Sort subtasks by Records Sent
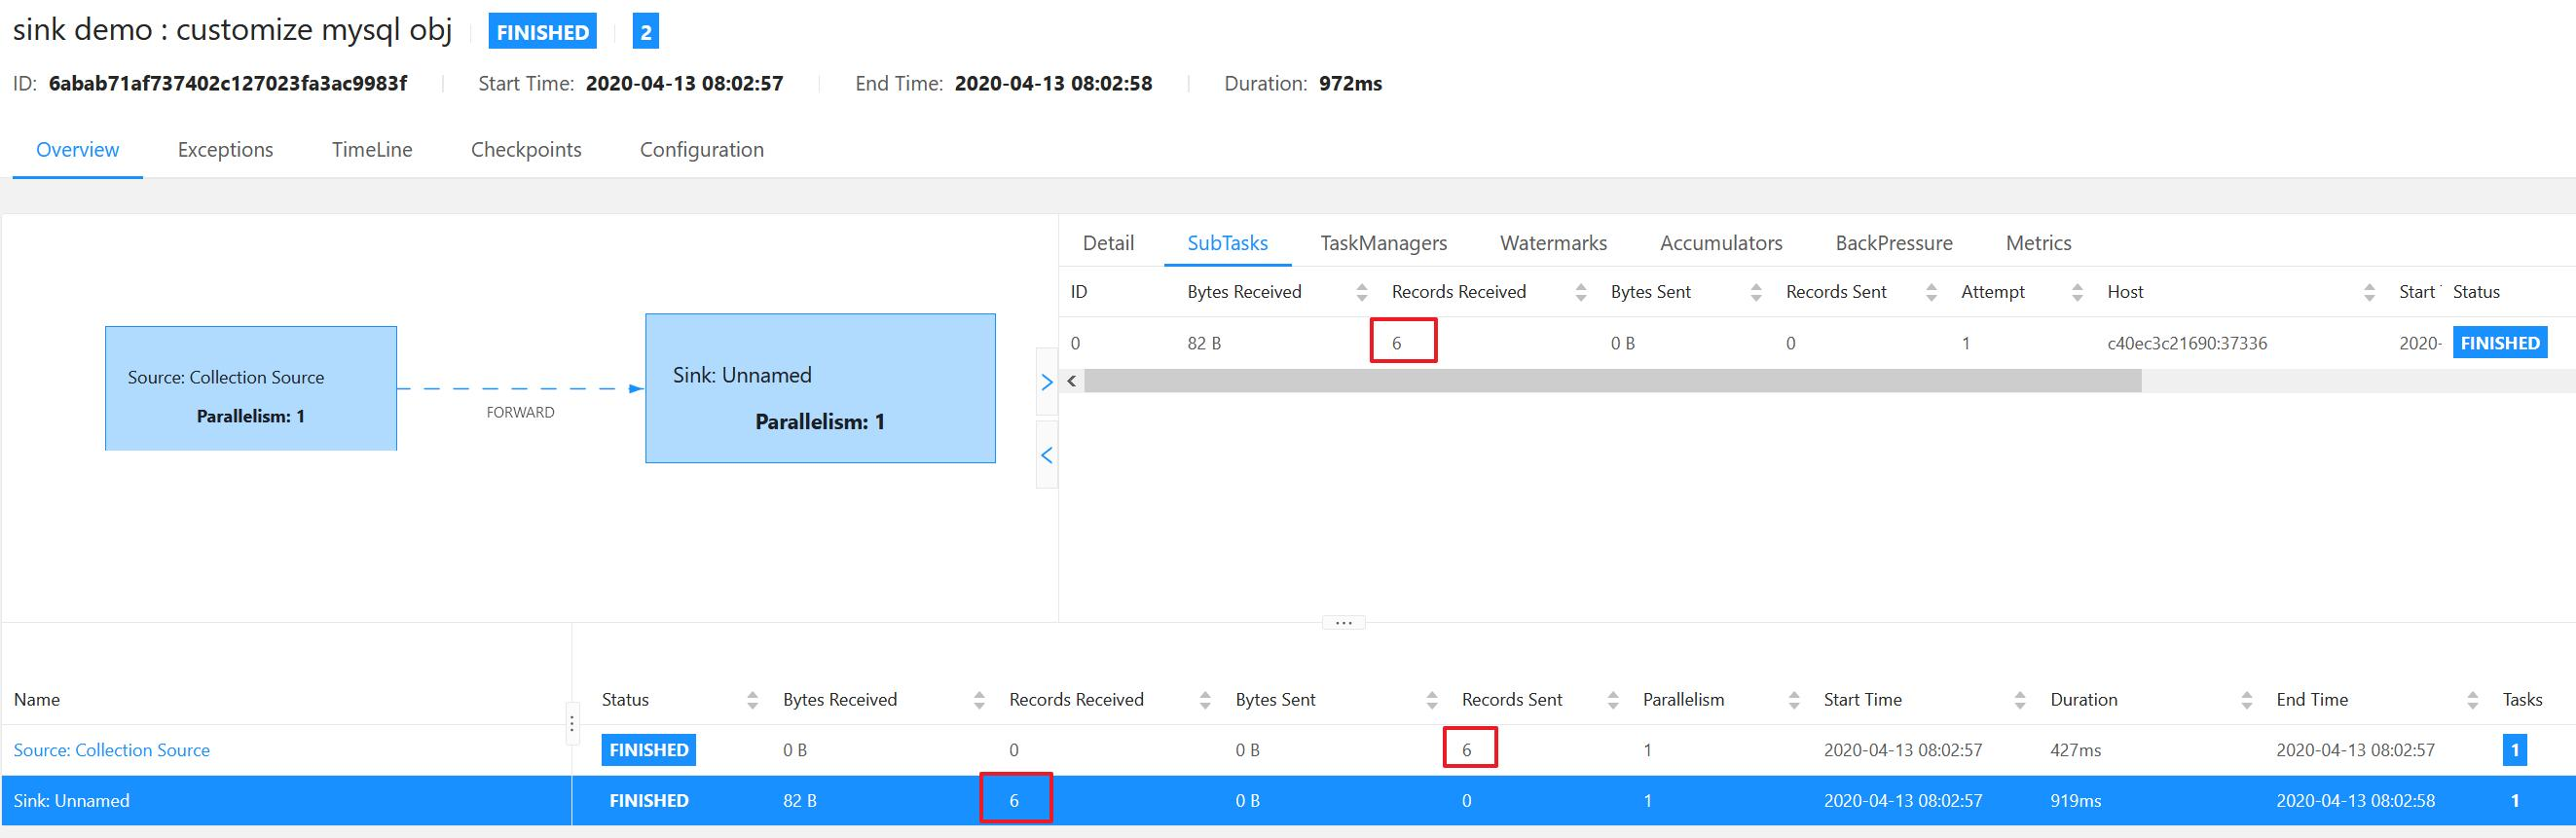2576x838 pixels. tap(1931, 292)
